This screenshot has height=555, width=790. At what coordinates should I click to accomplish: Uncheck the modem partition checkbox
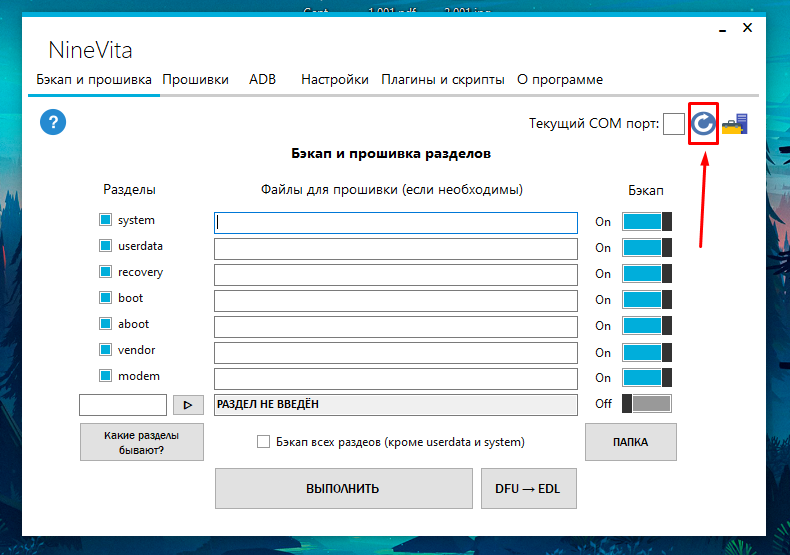[105, 376]
